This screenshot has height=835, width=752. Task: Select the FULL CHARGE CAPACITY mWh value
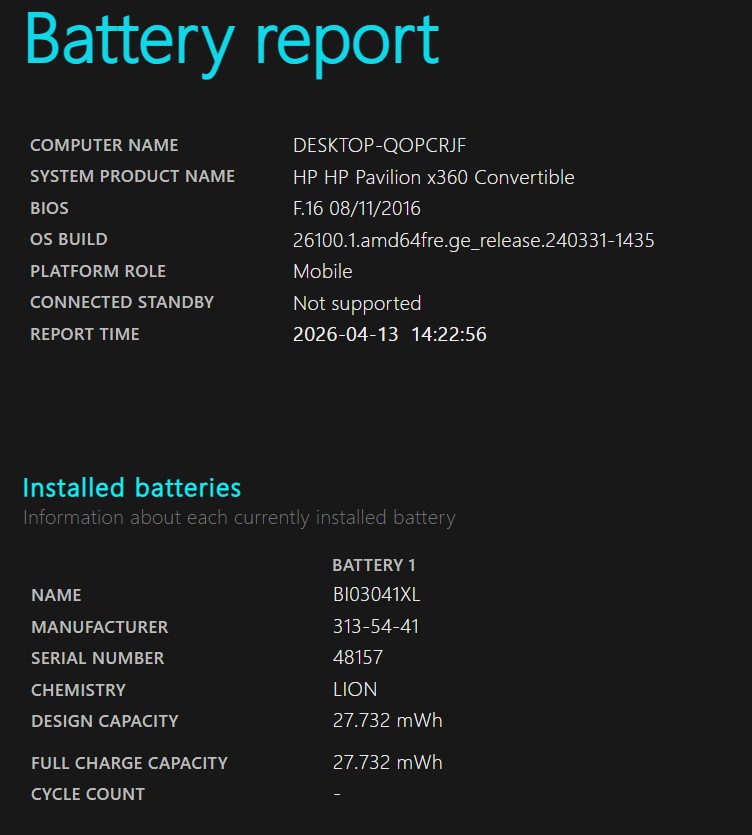[387, 763]
